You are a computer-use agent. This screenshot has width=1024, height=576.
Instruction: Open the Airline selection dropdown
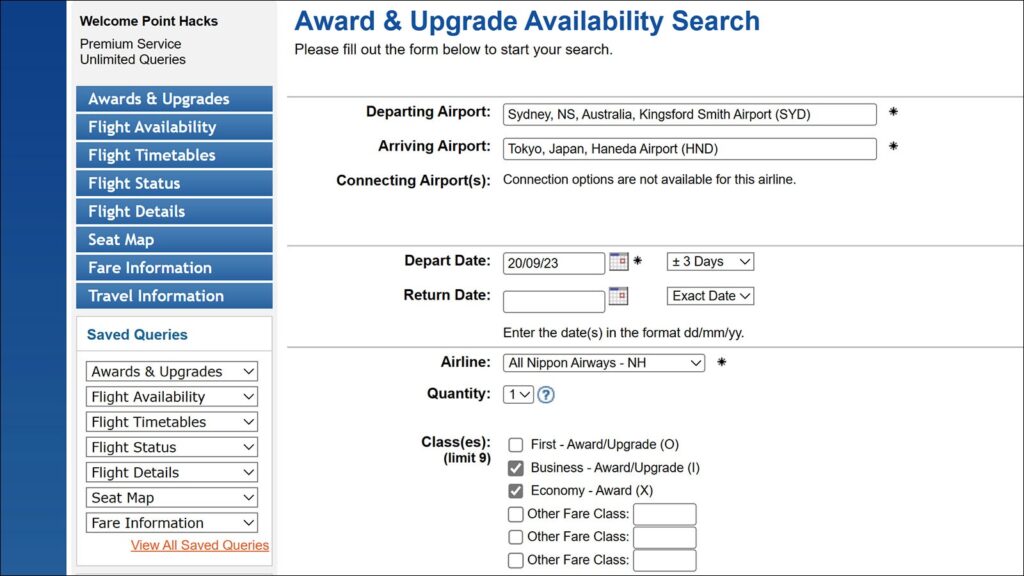[x=603, y=363]
